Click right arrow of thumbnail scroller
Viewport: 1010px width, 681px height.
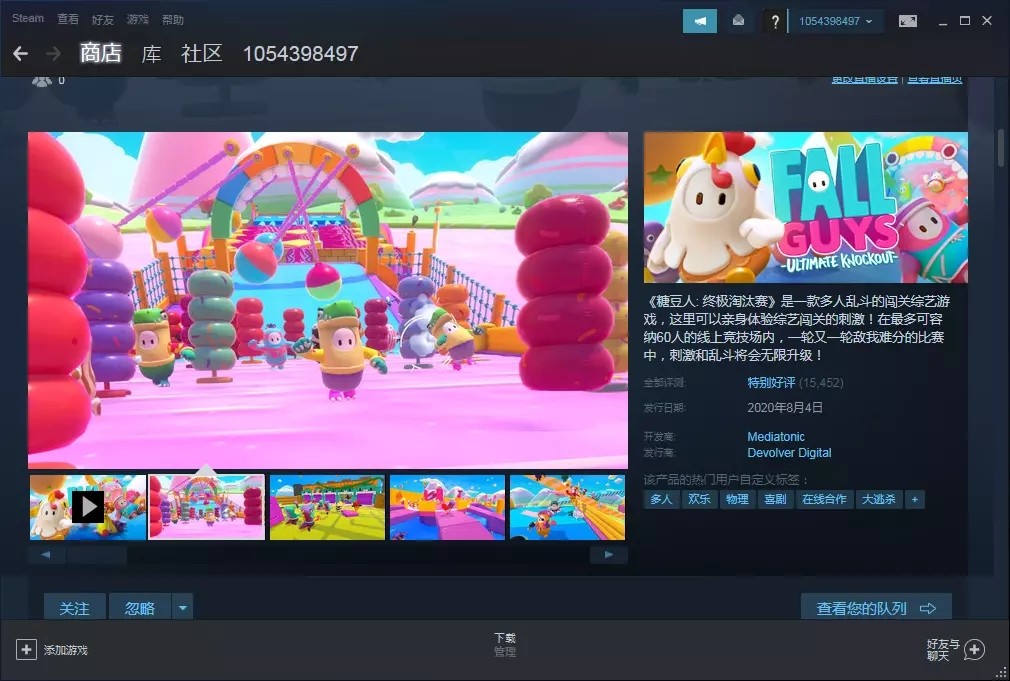pos(609,555)
